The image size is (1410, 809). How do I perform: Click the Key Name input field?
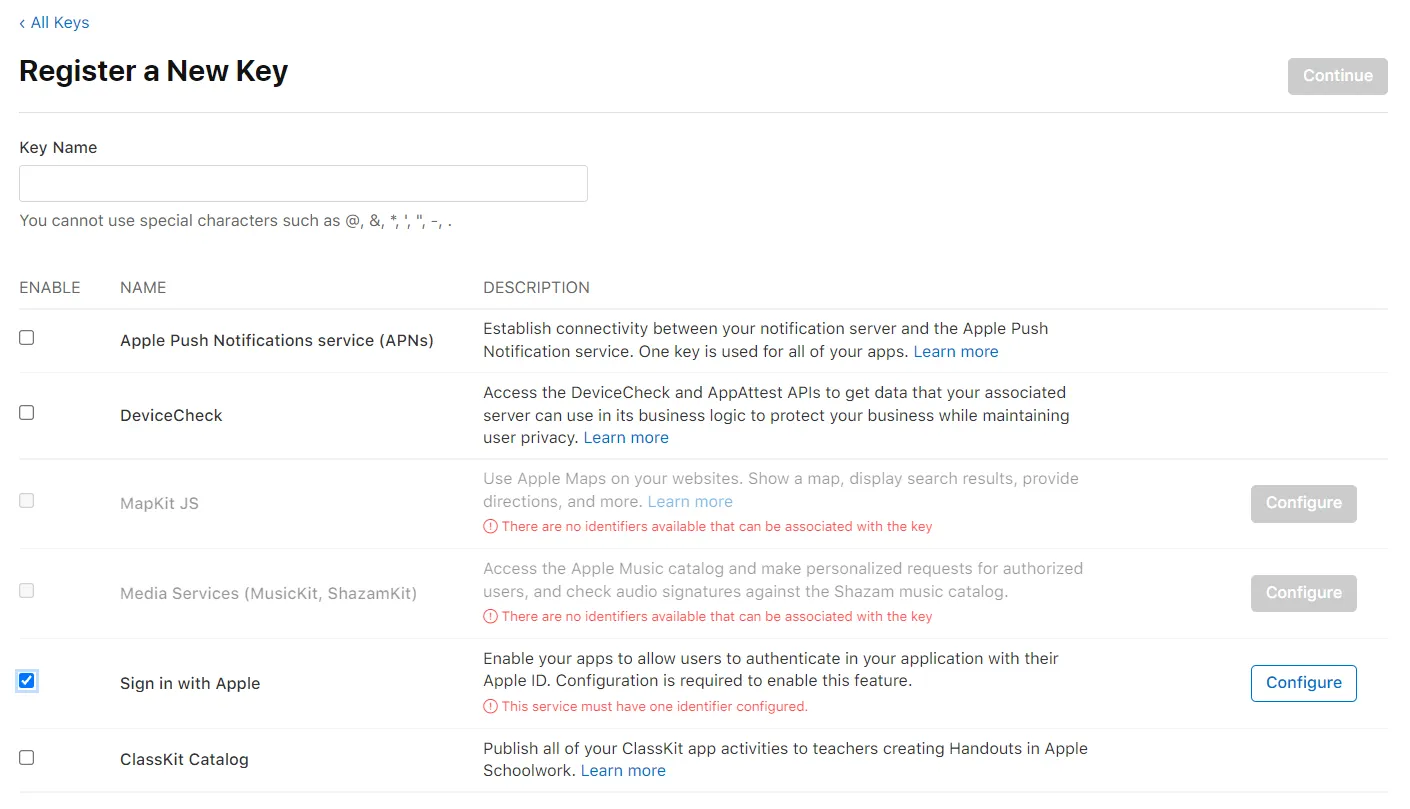(x=303, y=184)
